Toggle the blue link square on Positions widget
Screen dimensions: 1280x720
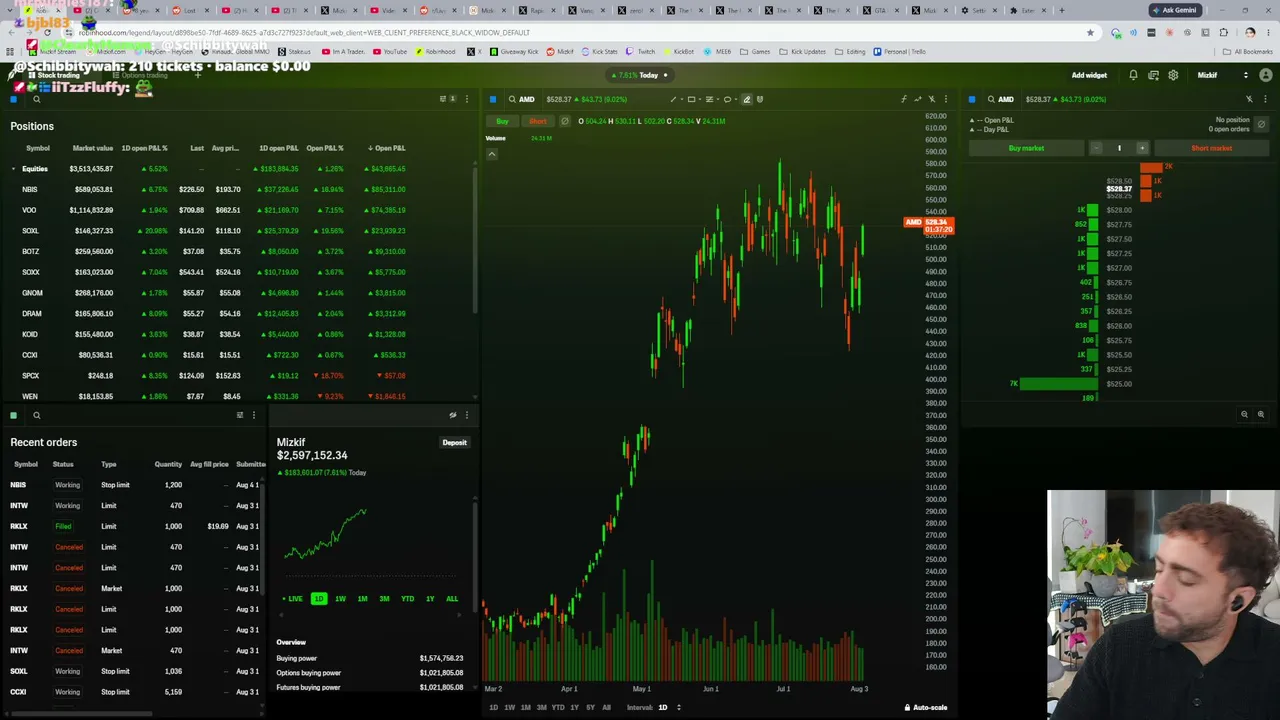tap(14, 99)
